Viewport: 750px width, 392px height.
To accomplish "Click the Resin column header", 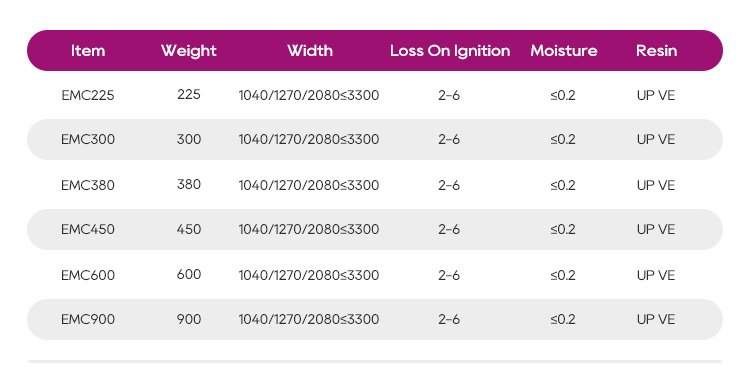I will point(656,51).
